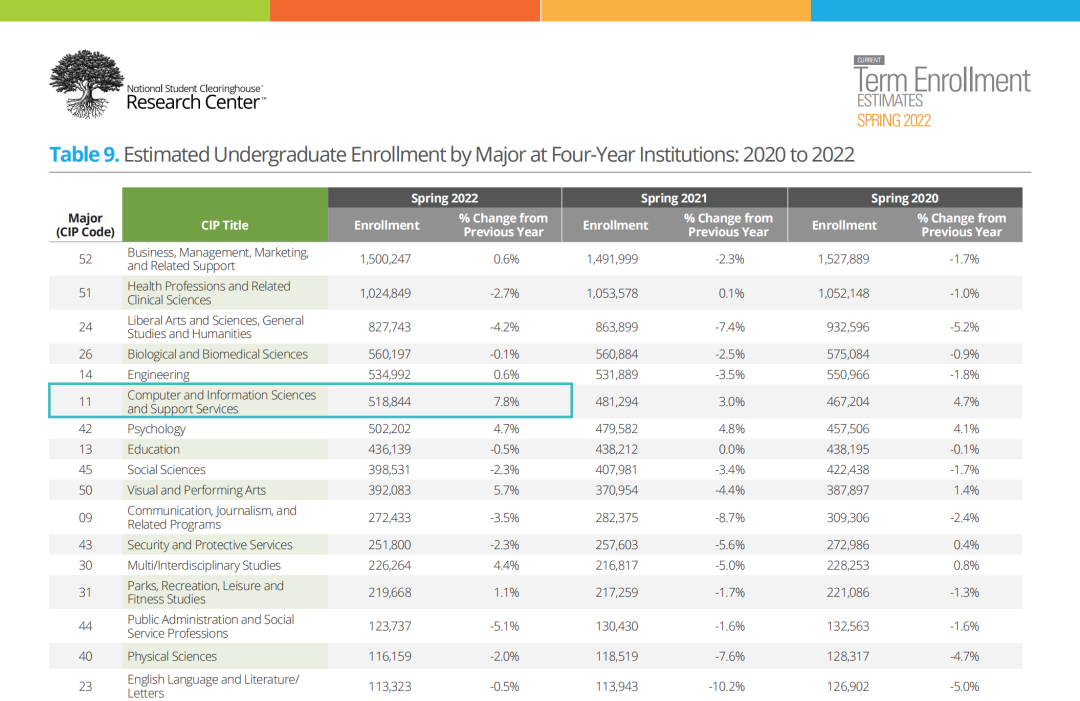Select the Visual and Performing Arts row
Viewport: 1080px width, 701px height.
(197, 490)
